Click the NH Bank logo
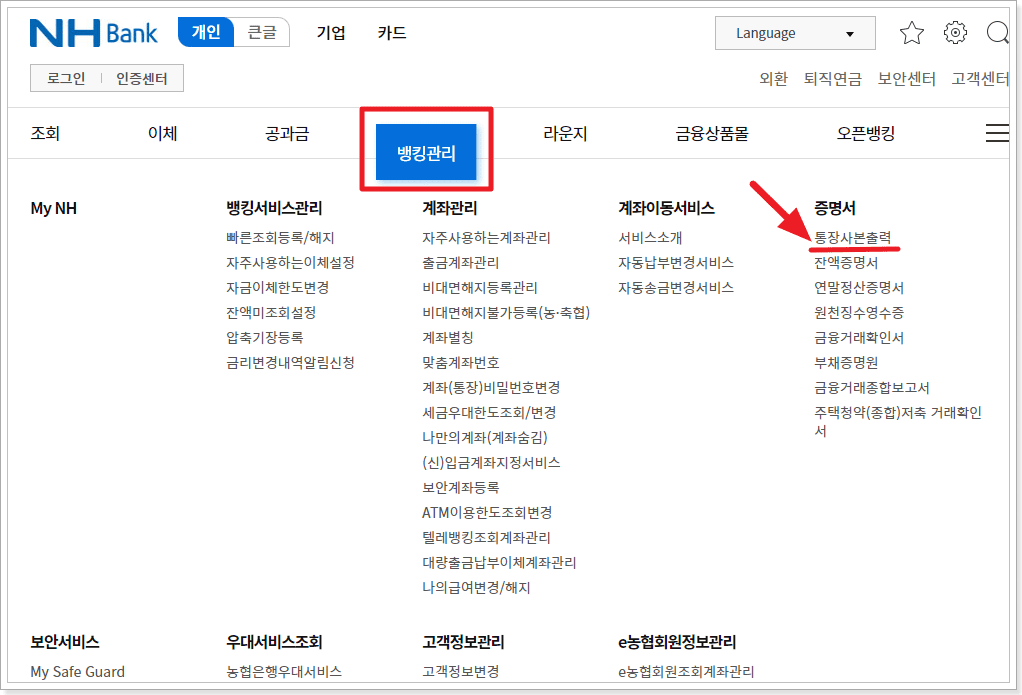The height and width of the screenshot is (695, 1022). (x=93, y=32)
